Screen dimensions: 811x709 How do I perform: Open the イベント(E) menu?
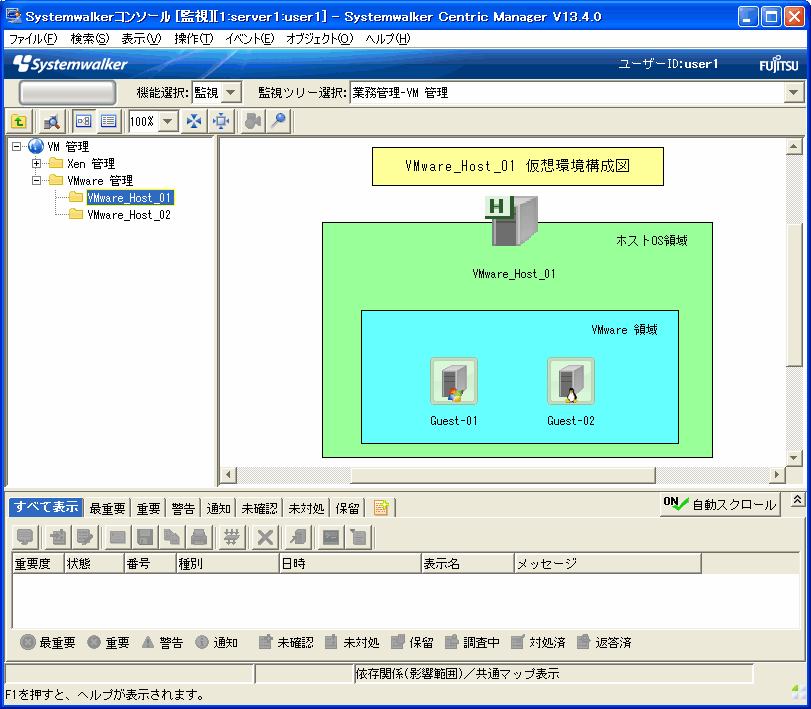pyautogui.click(x=250, y=39)
